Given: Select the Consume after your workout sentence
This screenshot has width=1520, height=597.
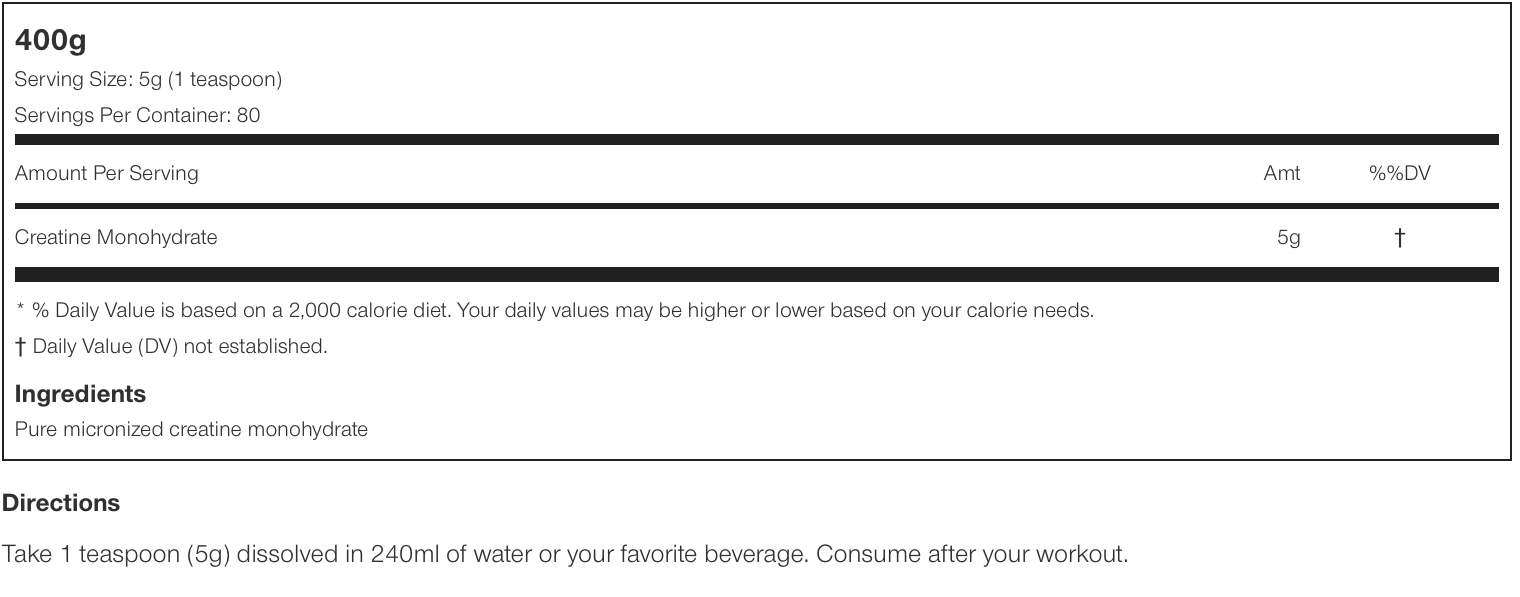Looking at the screenshot, I should tap(972, 554).
